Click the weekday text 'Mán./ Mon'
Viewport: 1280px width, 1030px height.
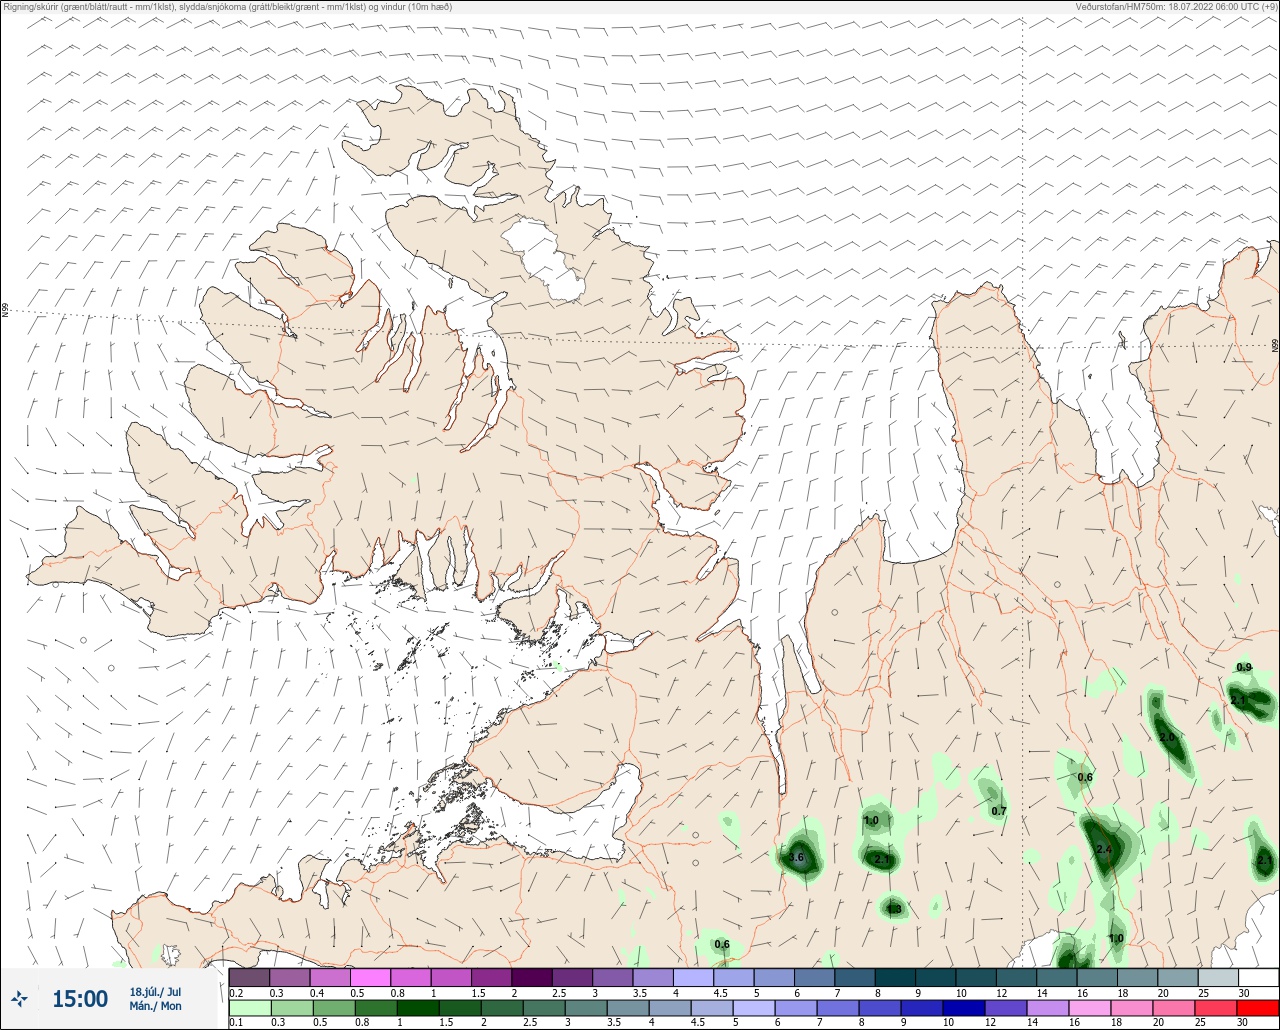click(157, 1006)
